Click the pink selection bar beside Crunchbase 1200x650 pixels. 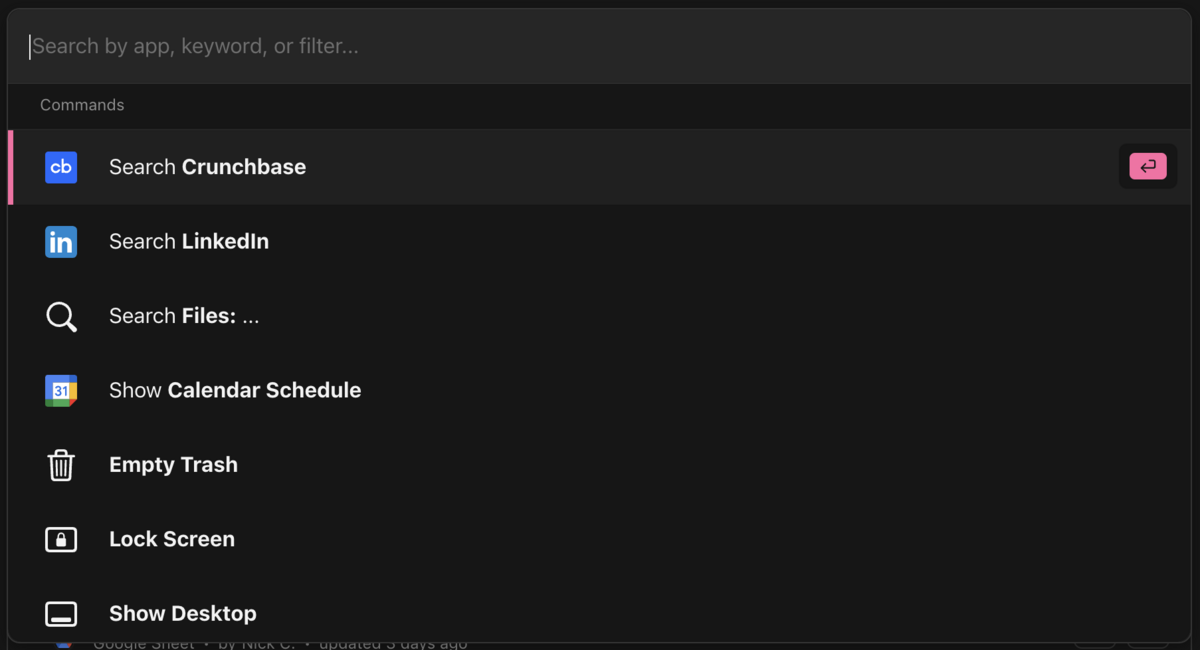11,167
